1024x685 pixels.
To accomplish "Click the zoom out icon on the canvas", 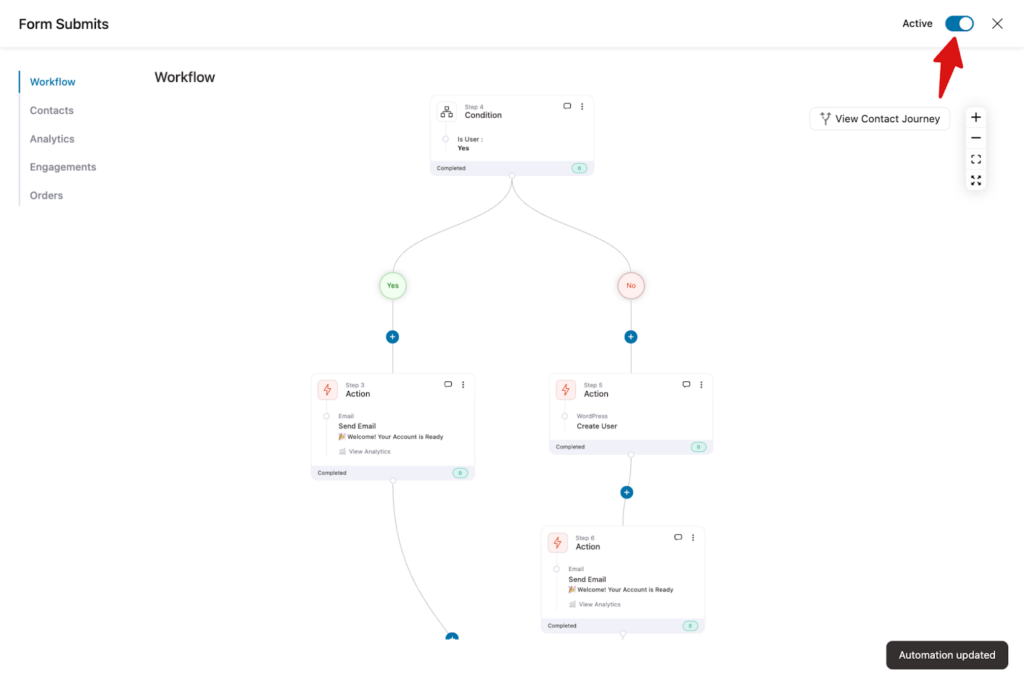I will (975, 138).
